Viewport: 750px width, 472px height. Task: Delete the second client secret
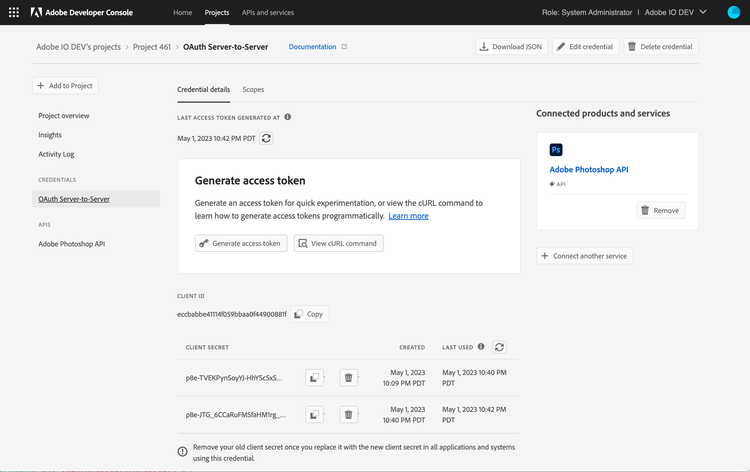[348, 414]
